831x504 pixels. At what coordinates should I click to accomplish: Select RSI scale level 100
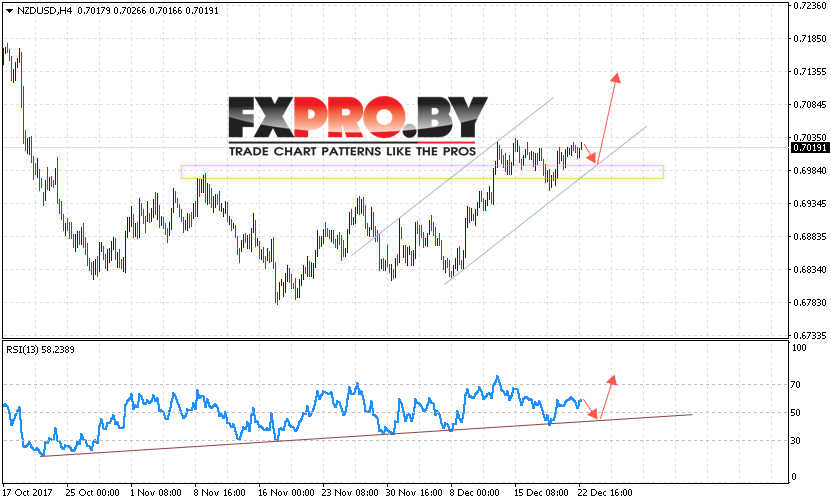click(x=799, y=348)
